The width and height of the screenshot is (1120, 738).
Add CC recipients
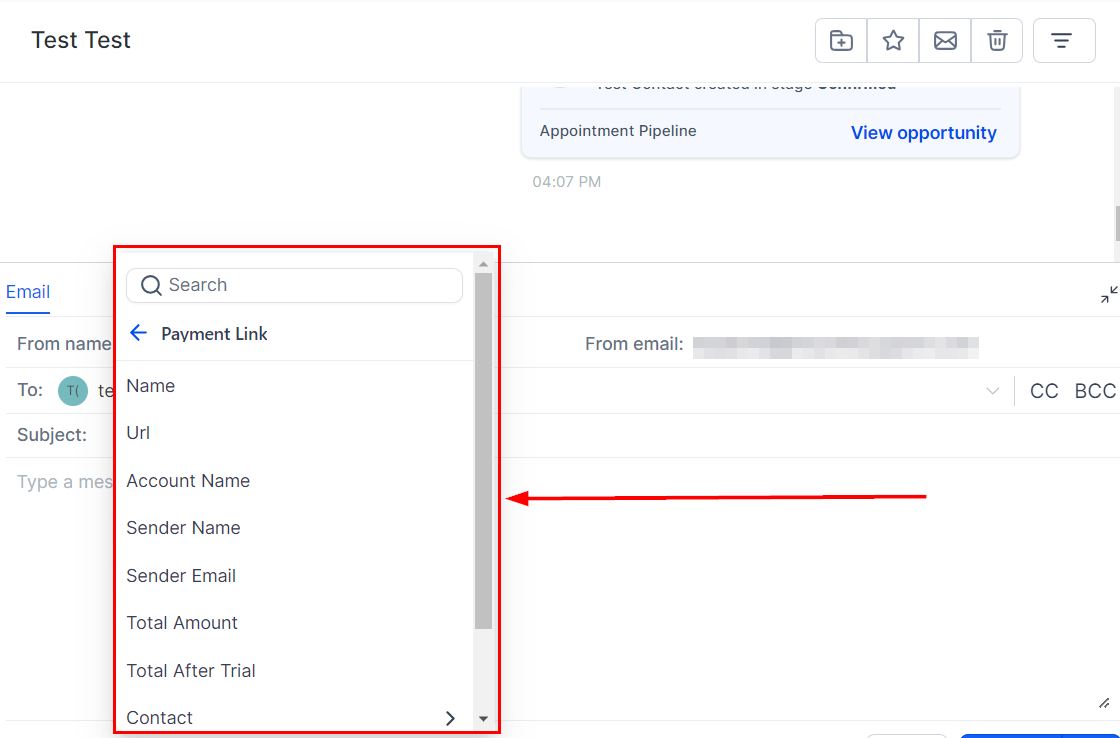pyautogui.click(x=1043, y=391)
